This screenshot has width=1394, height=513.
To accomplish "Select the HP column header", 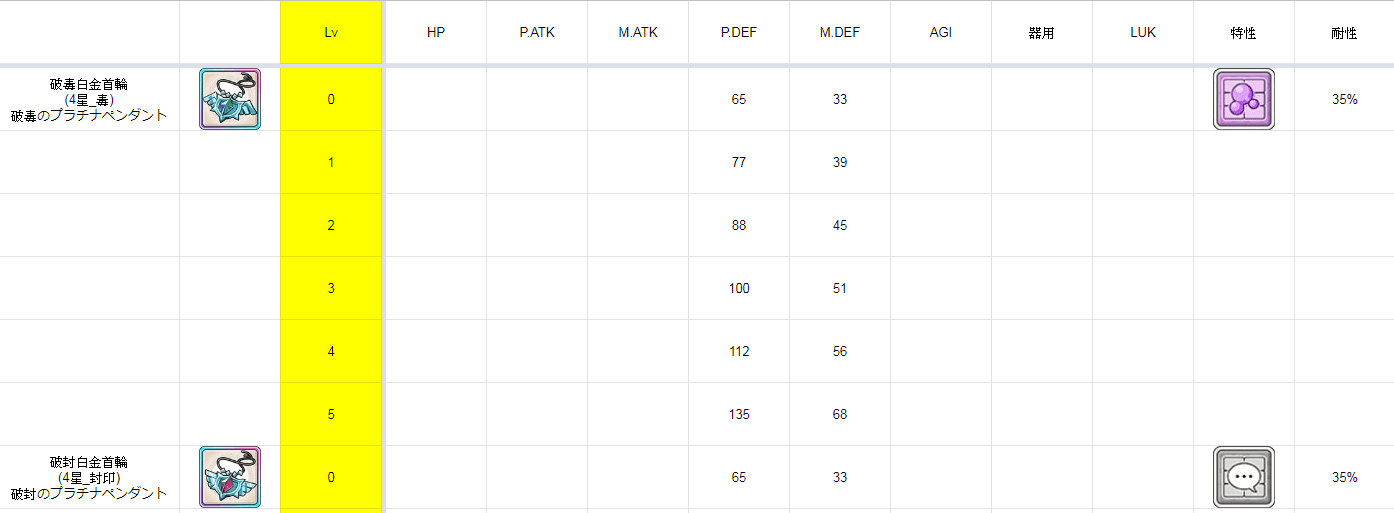I will [436, 32].
